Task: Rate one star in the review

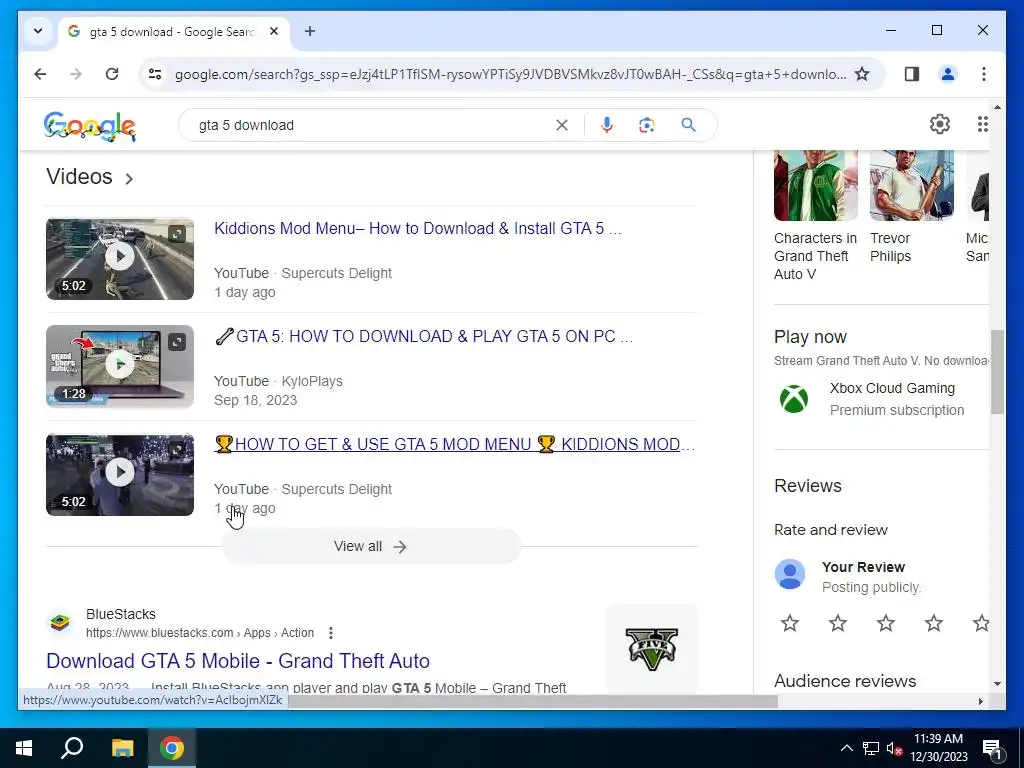Action: click(790, 623)
